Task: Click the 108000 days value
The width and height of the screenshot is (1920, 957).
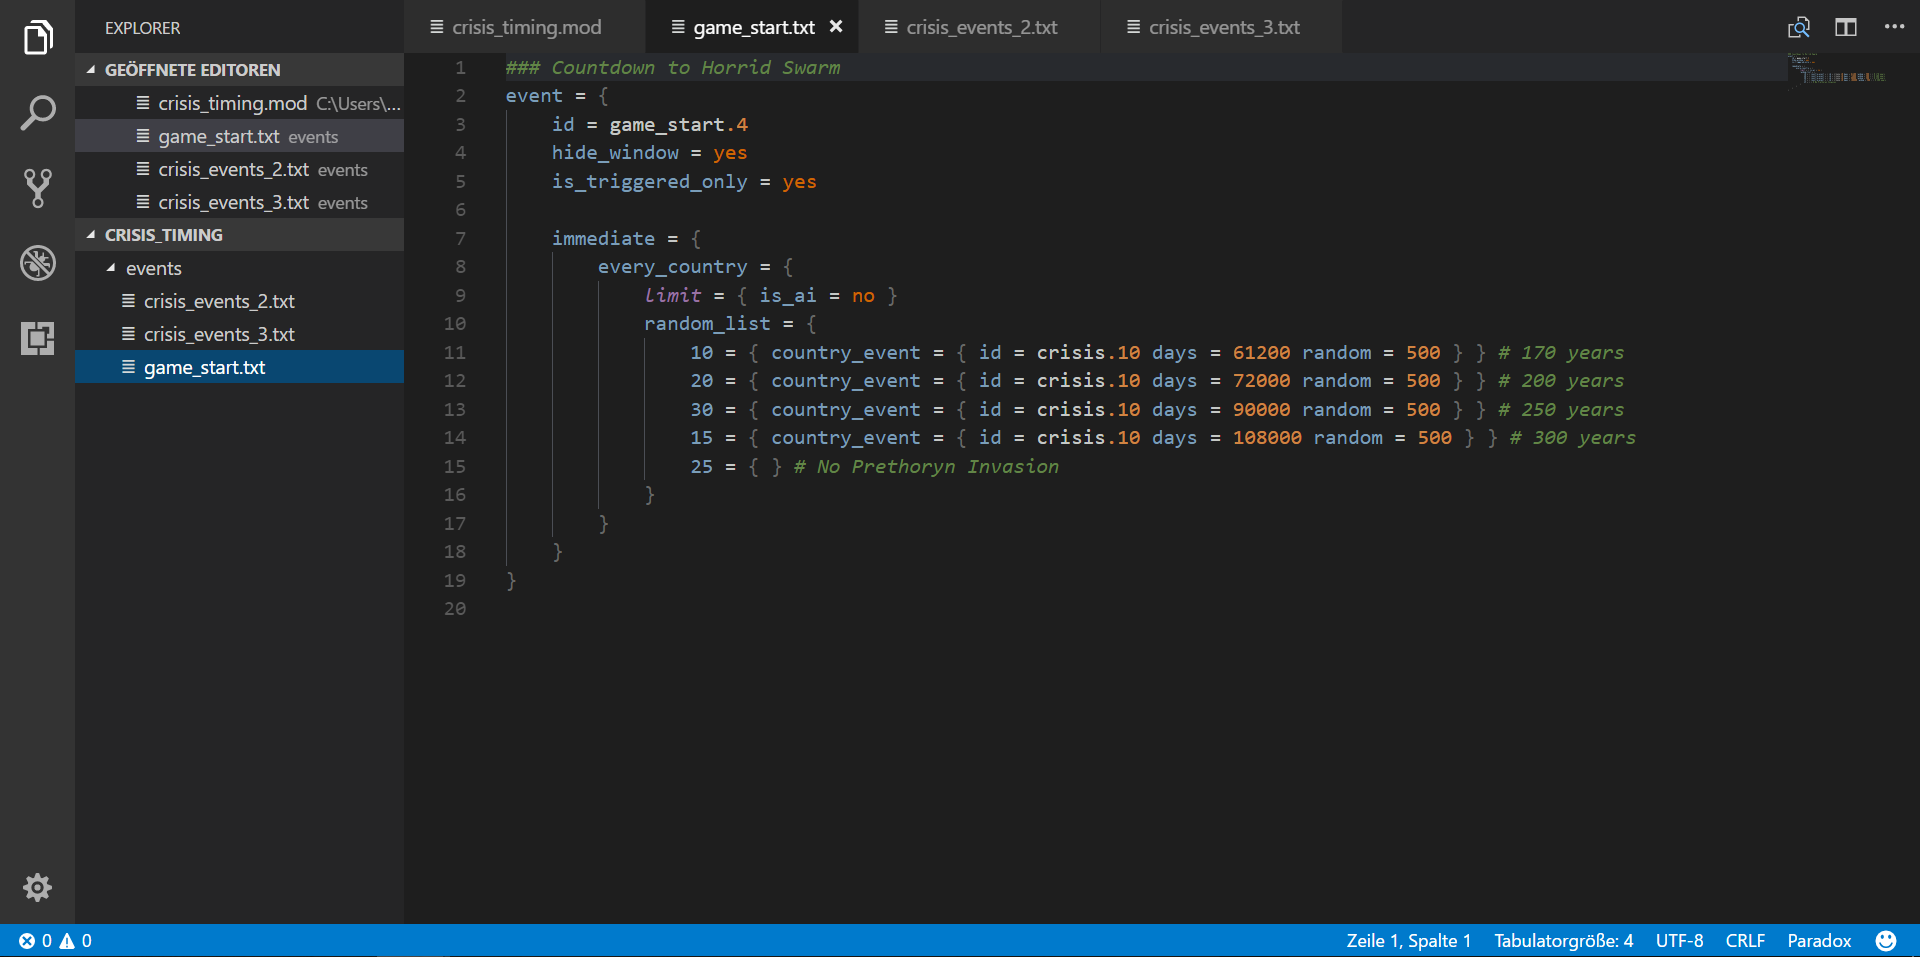Action: click(x=1267, y=438)
